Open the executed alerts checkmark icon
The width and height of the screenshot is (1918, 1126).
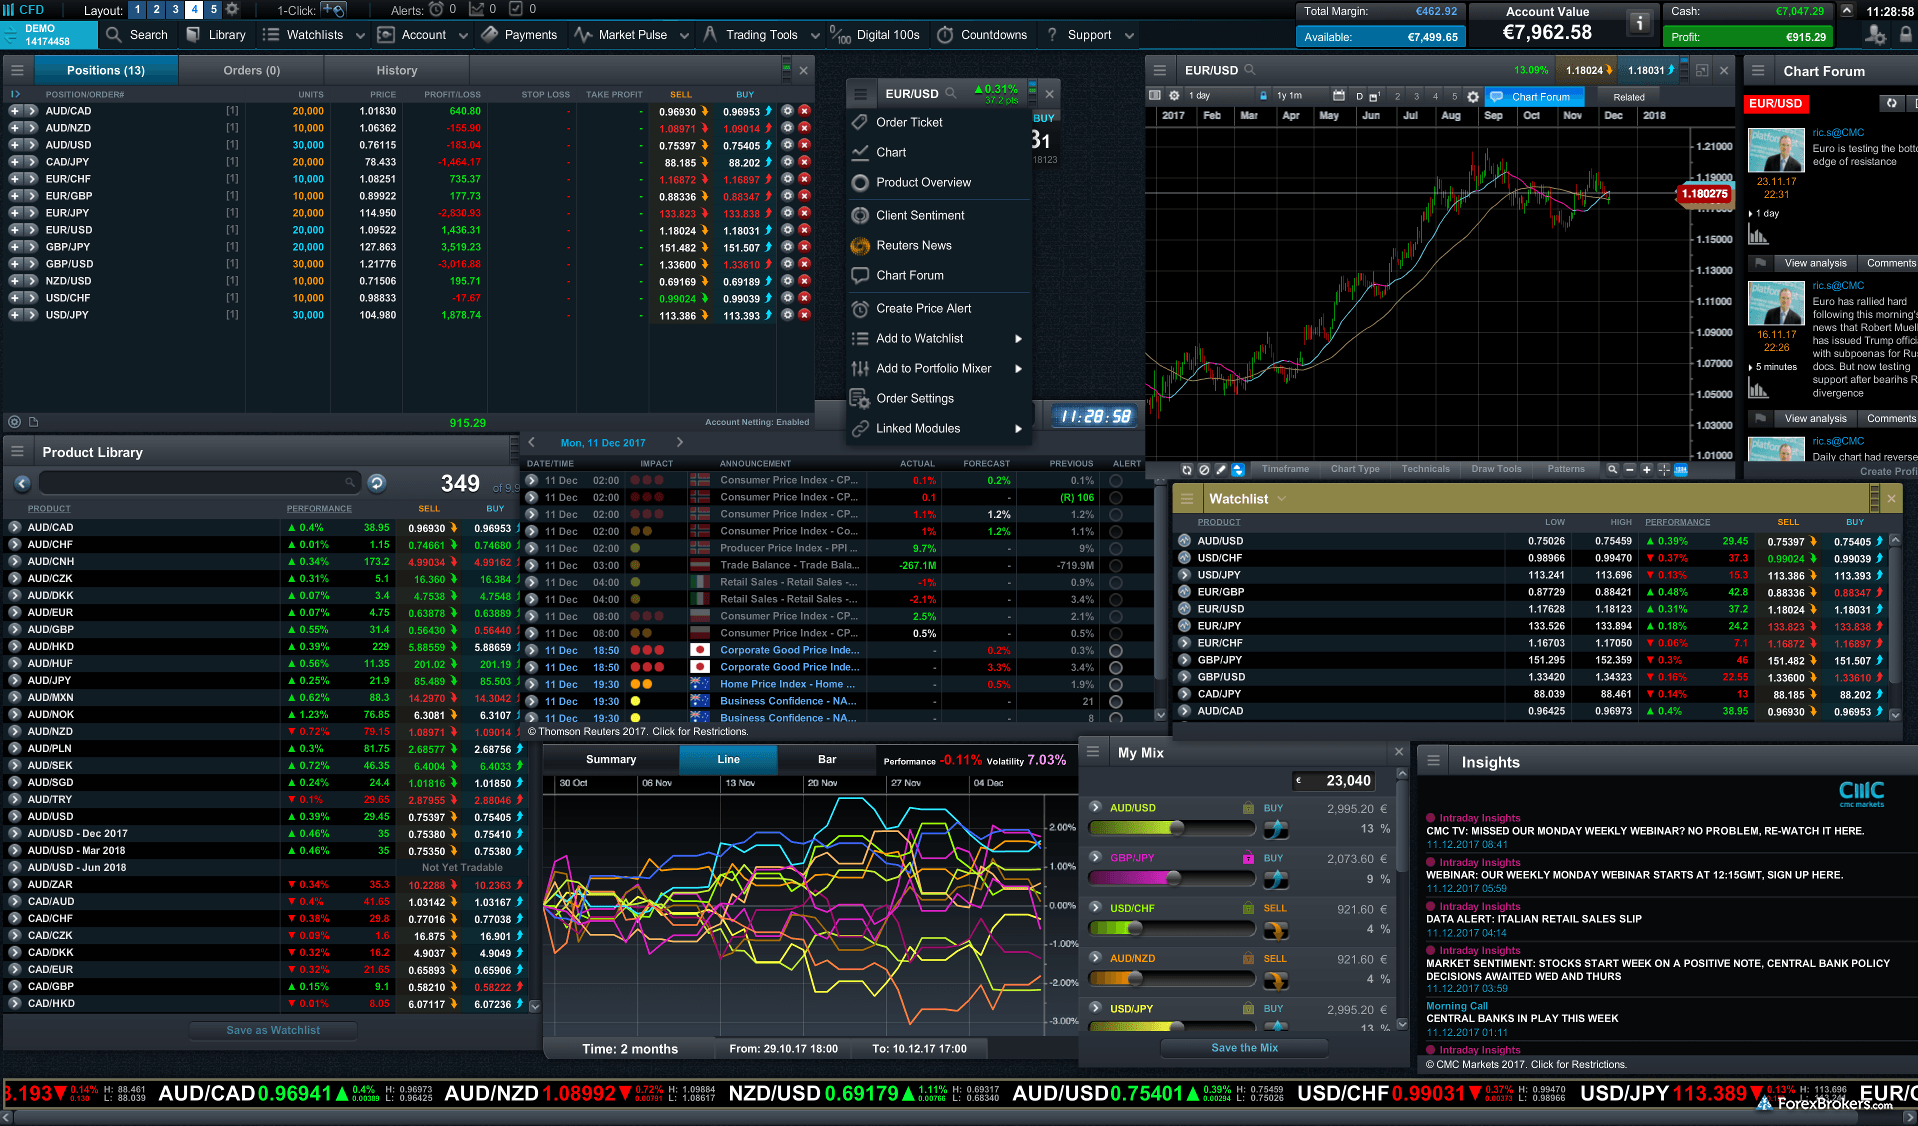[516, 9]
